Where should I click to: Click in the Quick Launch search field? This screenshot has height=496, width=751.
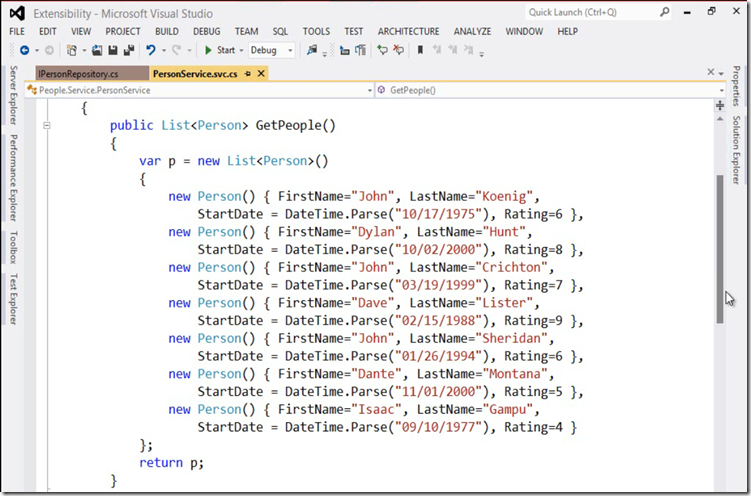(592, 12)
